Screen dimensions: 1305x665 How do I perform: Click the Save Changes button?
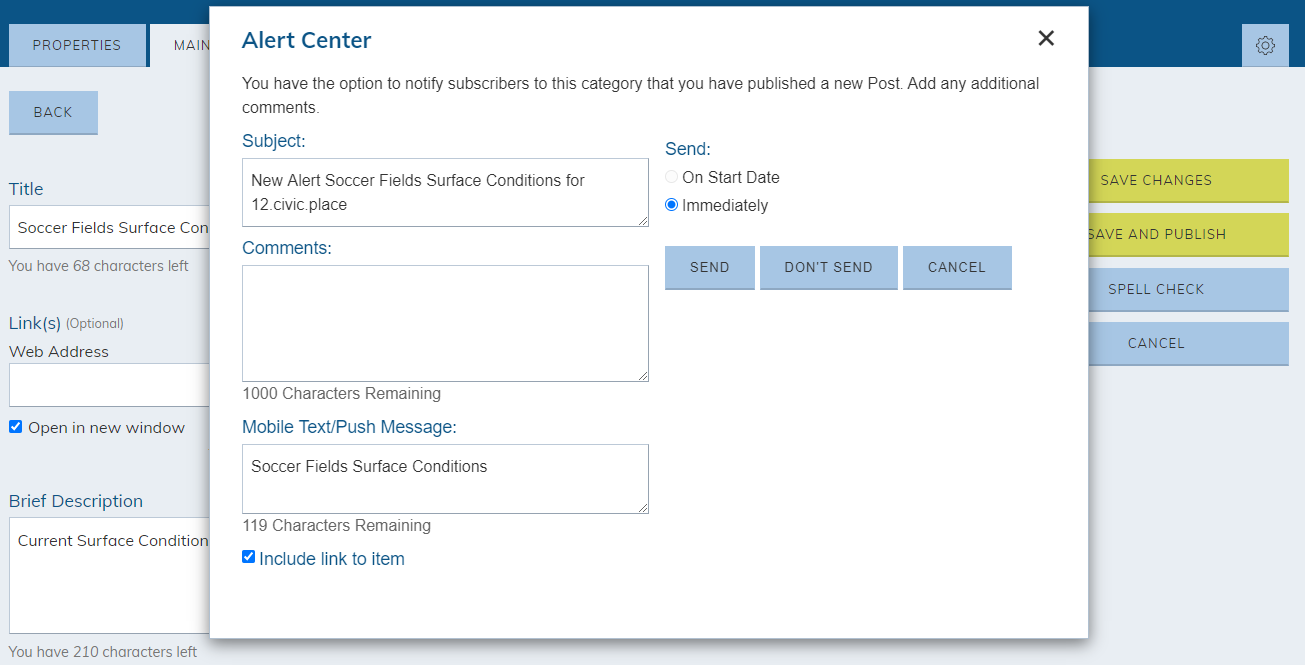1188,180
